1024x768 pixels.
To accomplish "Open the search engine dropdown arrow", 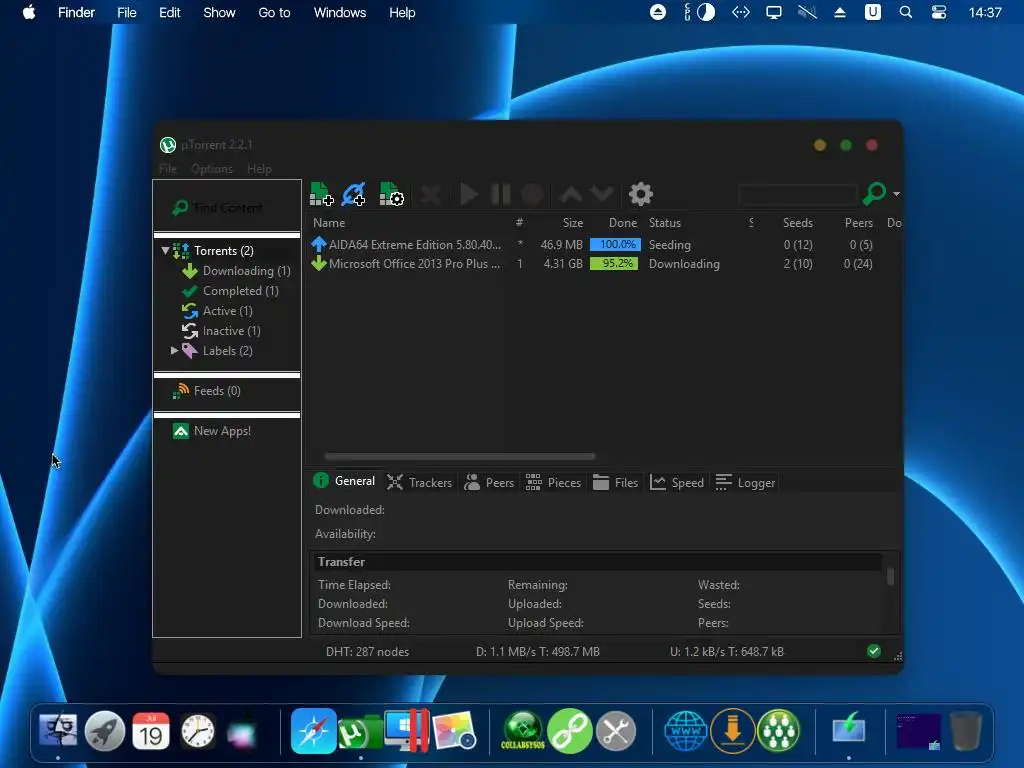I will pyautogui.click(x=896, y=194).
